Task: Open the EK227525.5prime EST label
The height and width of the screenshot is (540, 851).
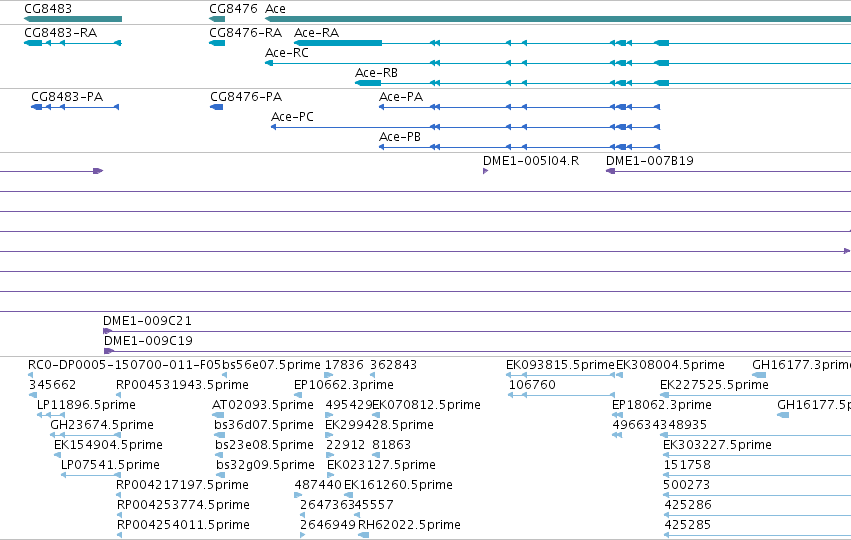Action: click(x=714, y=385)
